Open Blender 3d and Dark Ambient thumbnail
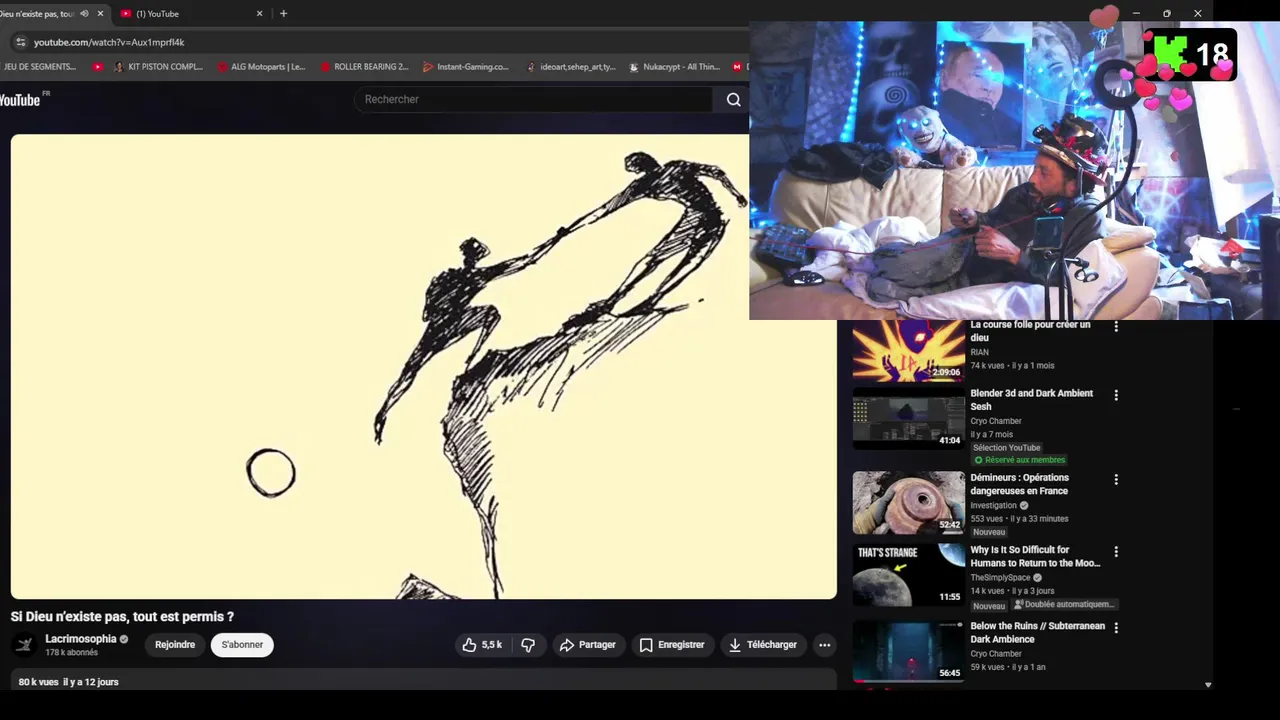Screen dimensions: 1280x720 click(x=908, y=419)
